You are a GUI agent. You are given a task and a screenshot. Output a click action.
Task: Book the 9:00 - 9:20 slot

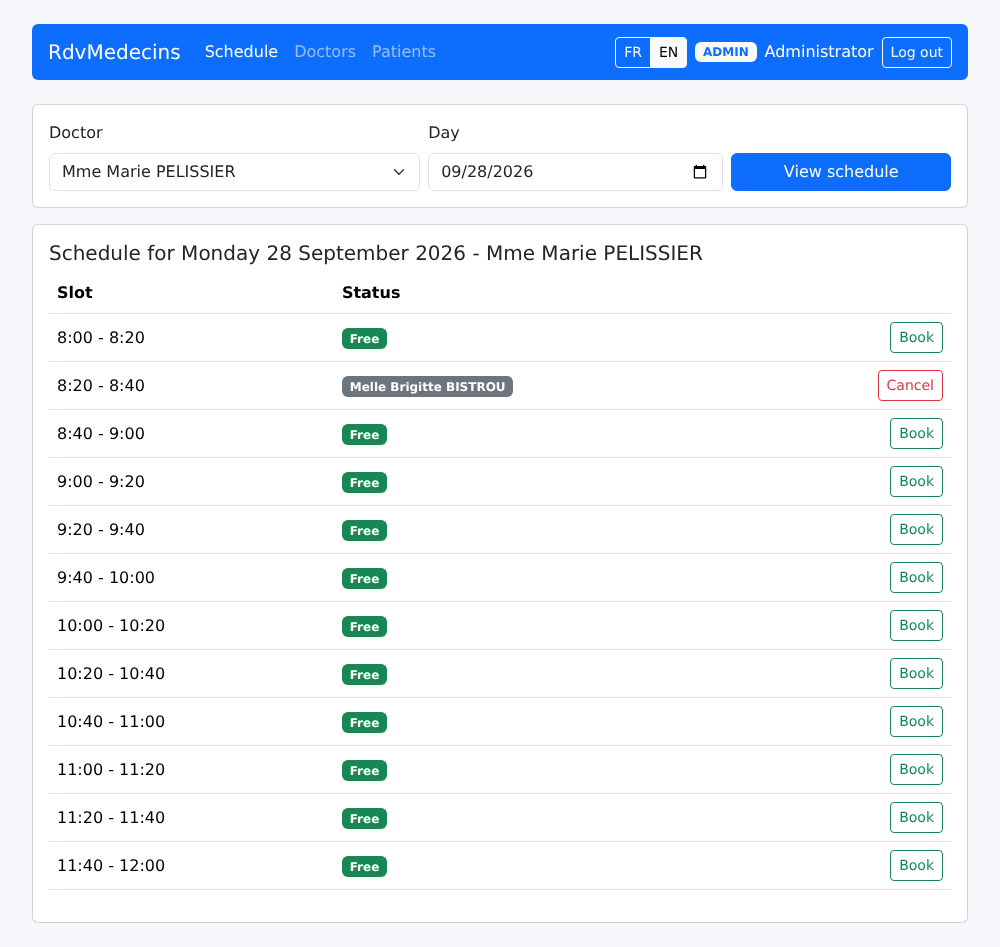pyautogui.click(x=916, y=481)
